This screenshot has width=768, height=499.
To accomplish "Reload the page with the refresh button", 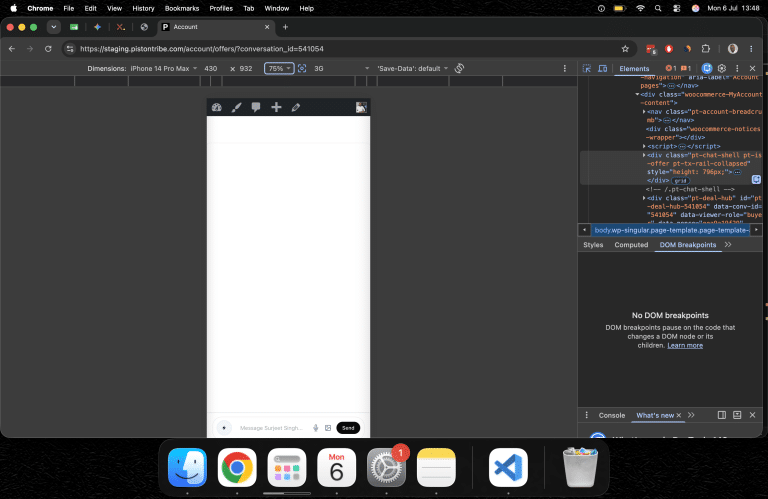I will pyautogui.click(x=48, y=48).
